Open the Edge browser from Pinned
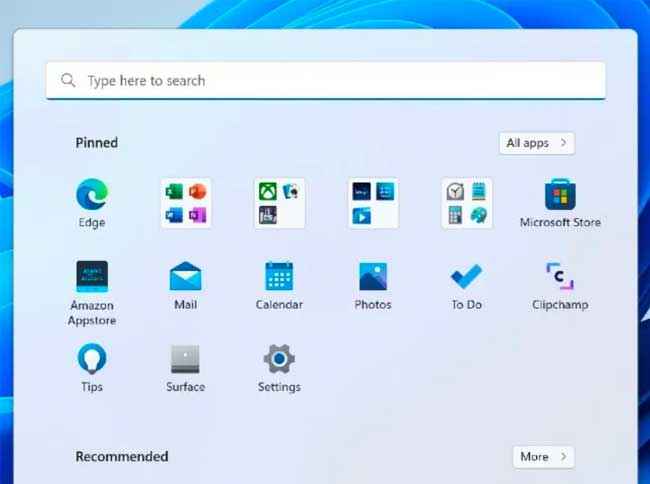 [x=92, y=203]
